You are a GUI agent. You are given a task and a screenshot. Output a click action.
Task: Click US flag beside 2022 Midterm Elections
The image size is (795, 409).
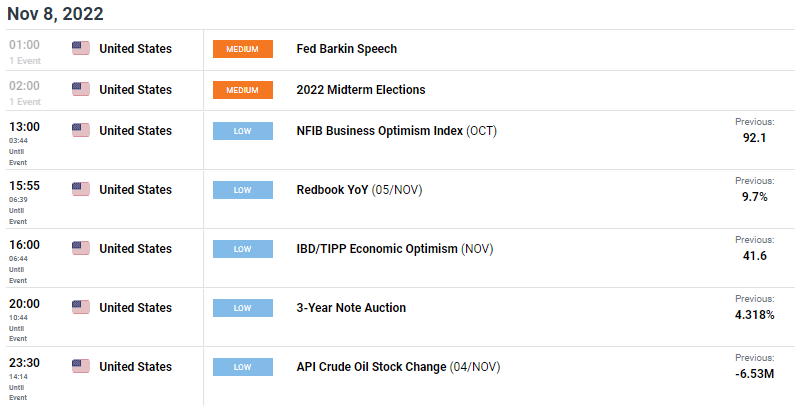81,89
